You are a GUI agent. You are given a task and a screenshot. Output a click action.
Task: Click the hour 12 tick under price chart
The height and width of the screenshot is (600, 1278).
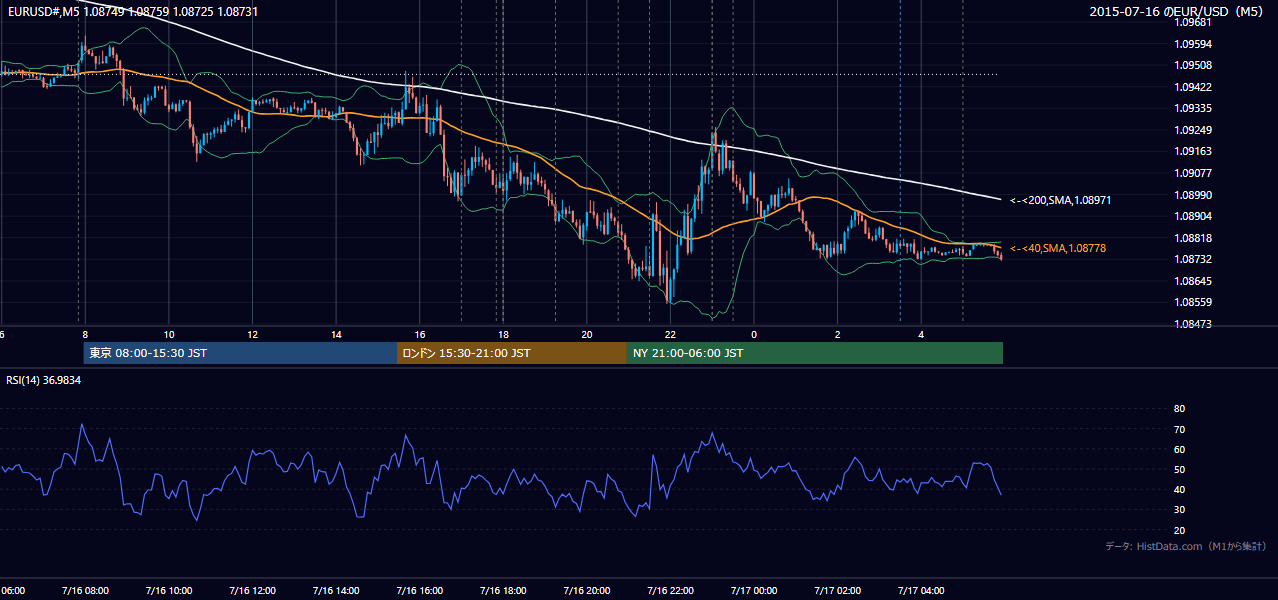(252, 334)
